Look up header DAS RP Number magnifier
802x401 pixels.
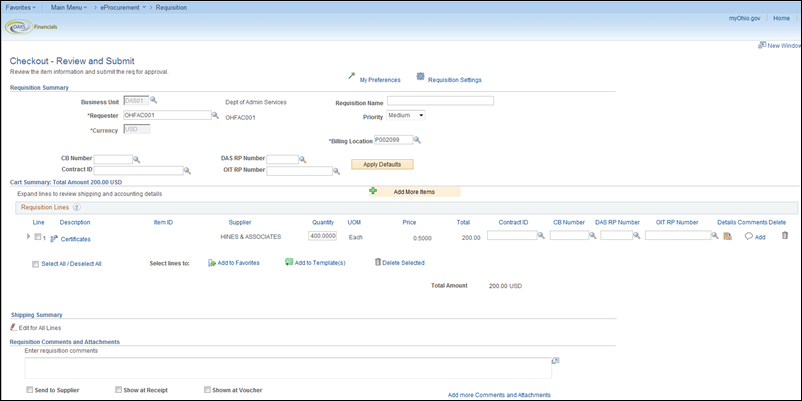[x=303, y=160]
